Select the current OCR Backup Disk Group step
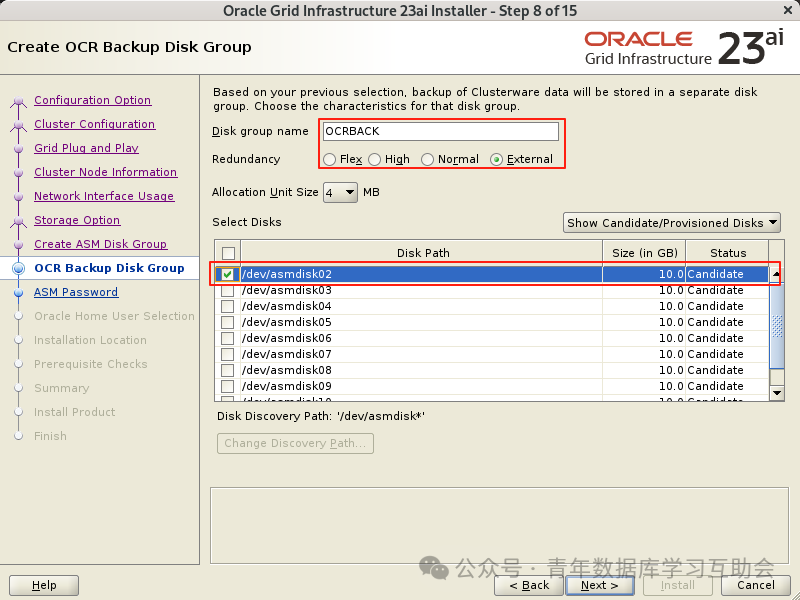 (109, 268)
